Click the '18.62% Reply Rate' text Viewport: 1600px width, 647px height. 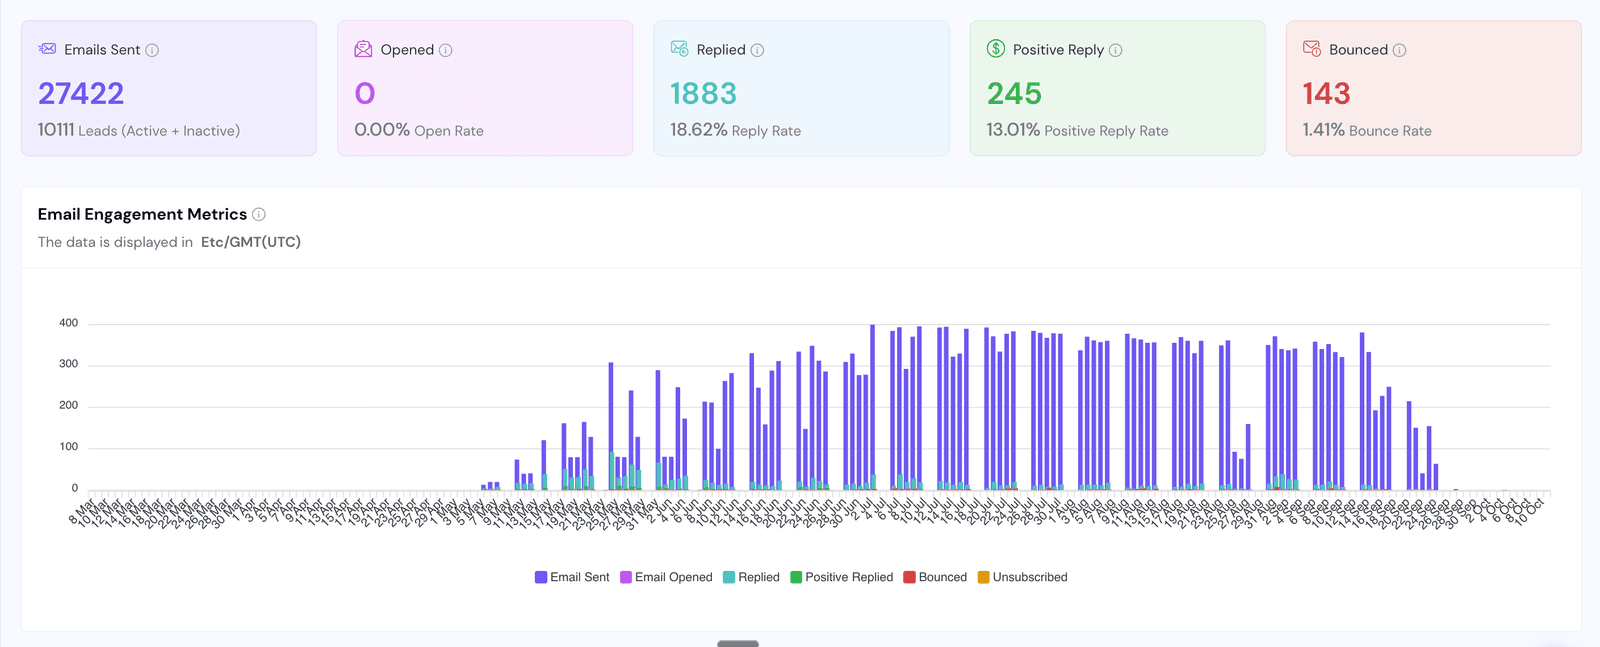735,130
